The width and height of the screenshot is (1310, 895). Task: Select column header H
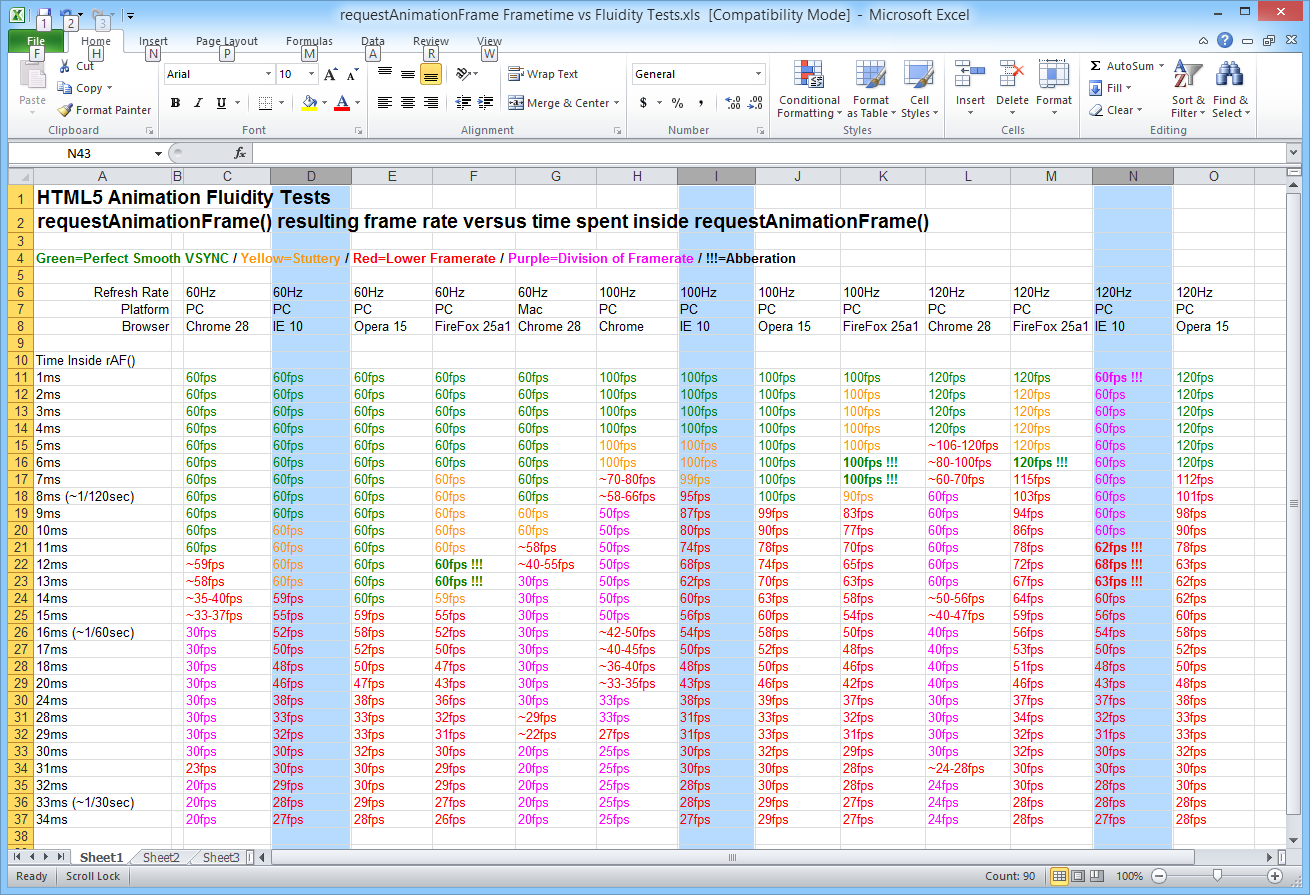tap(637, 177)
